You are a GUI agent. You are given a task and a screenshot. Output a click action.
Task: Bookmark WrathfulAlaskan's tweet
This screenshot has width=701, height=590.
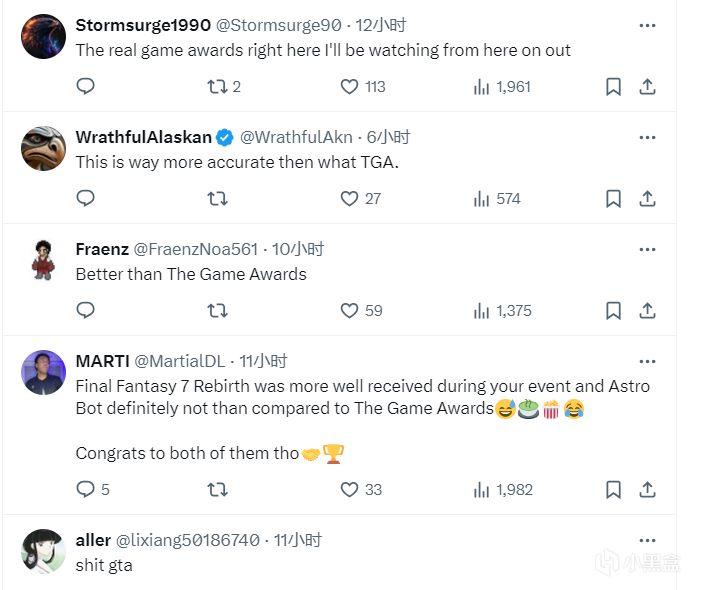point(613,199)
